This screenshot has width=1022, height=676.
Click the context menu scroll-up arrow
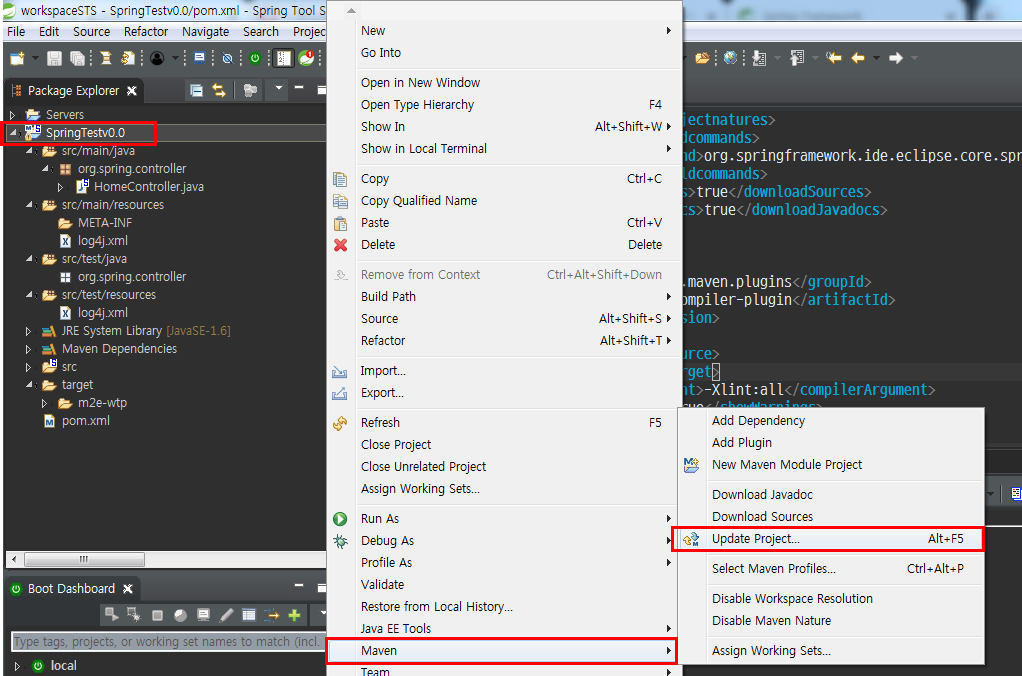[351, 10]
